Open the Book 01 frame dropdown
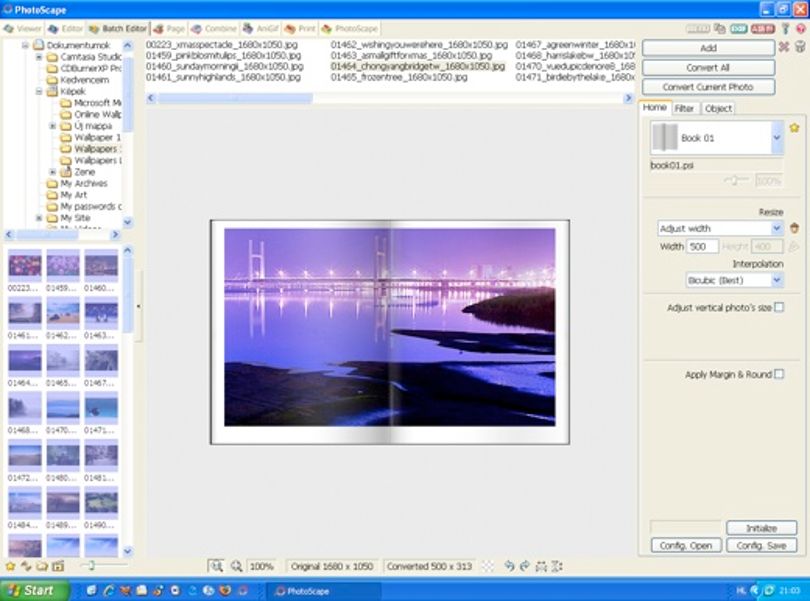The image size is (810, 601). coord(777,137)
